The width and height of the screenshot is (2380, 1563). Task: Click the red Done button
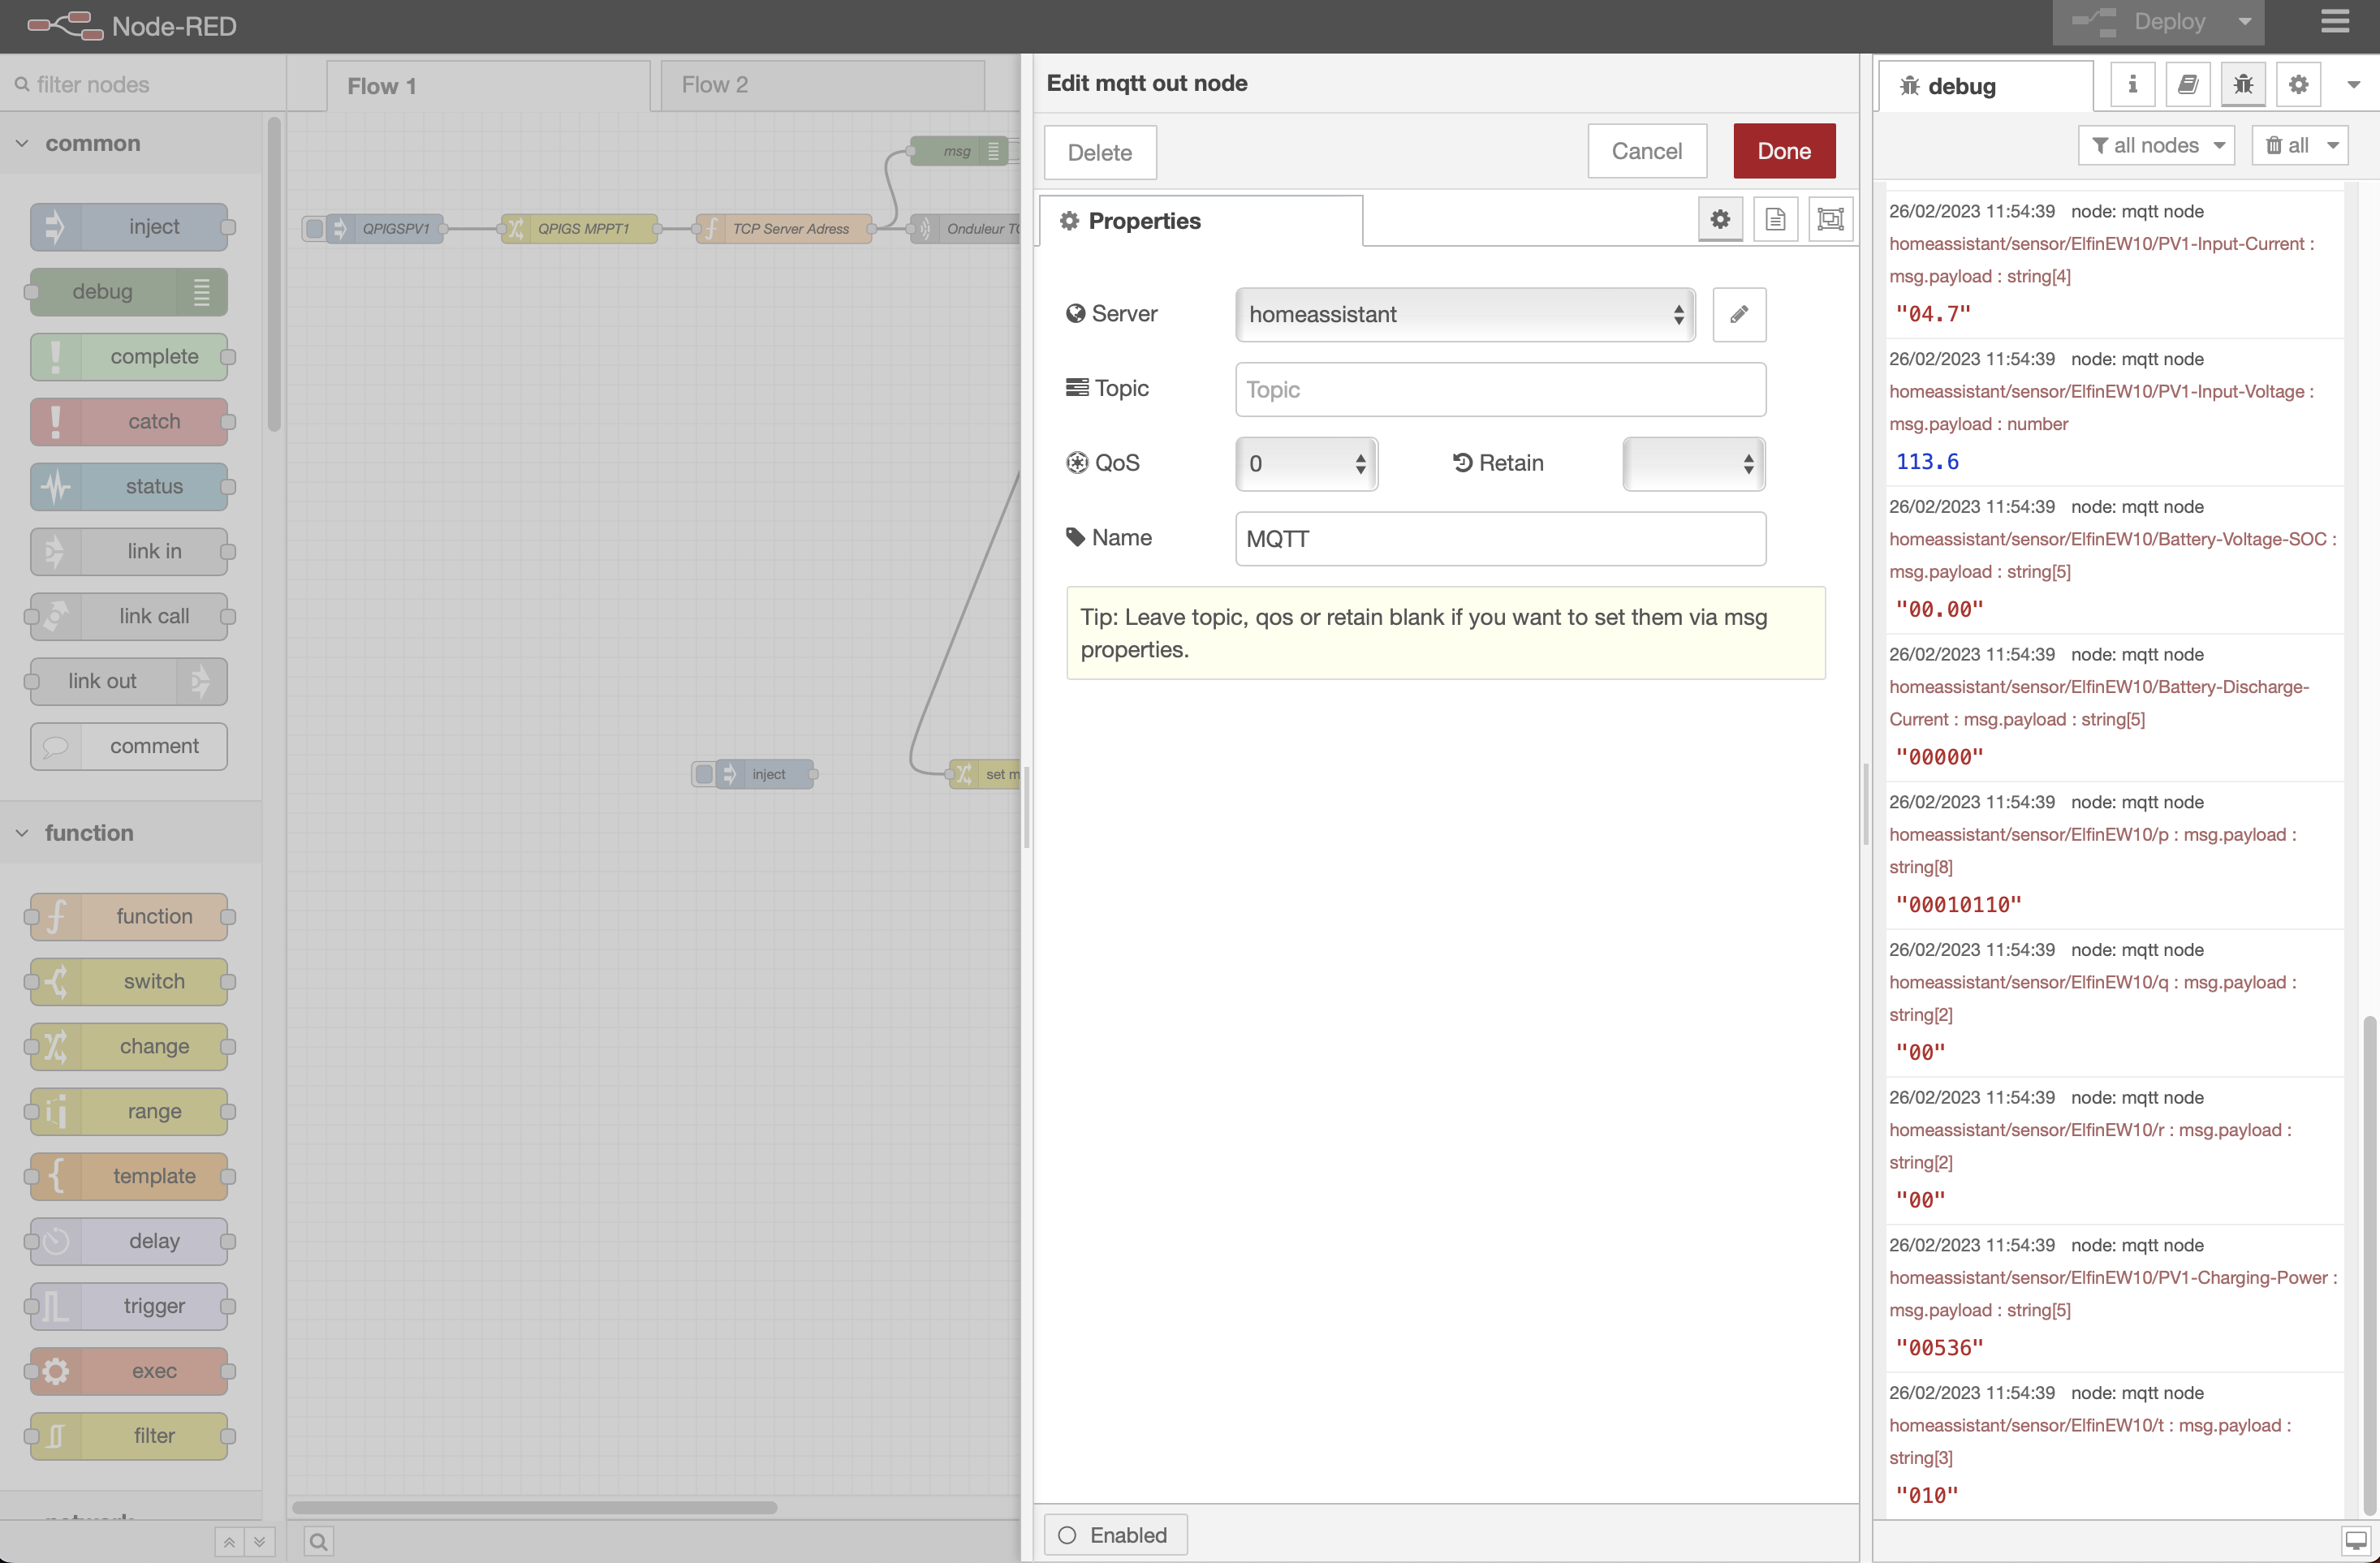(1783, 151)
